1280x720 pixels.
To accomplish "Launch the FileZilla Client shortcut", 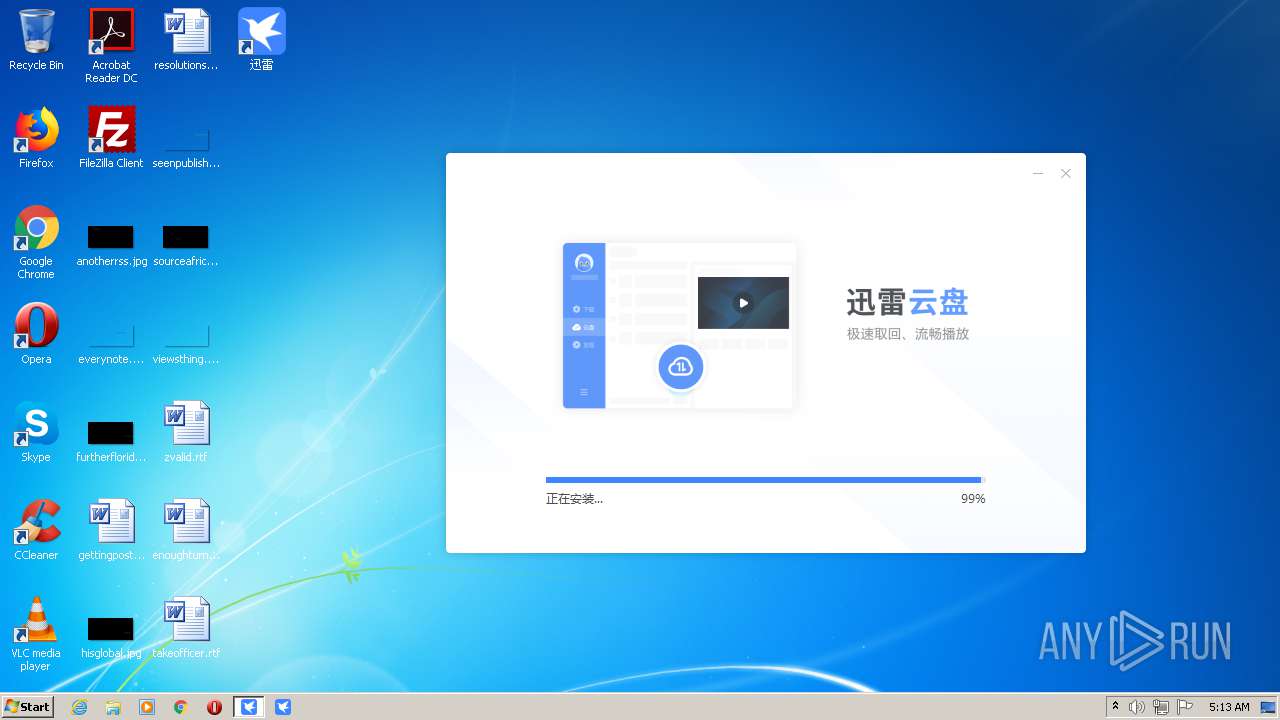I will 111,138.
